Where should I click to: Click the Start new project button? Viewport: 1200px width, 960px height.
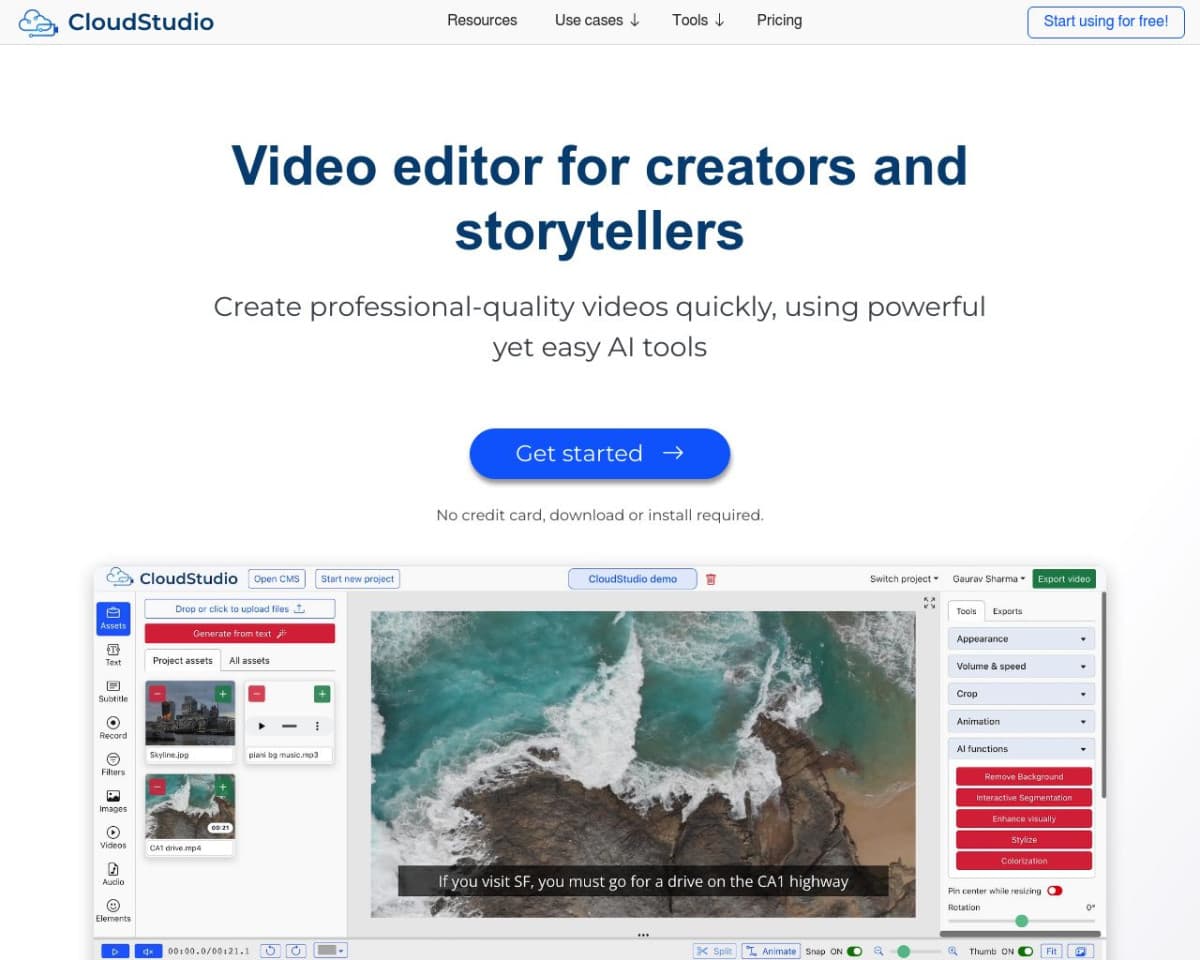pyautogui.click(x=358, y=579)
